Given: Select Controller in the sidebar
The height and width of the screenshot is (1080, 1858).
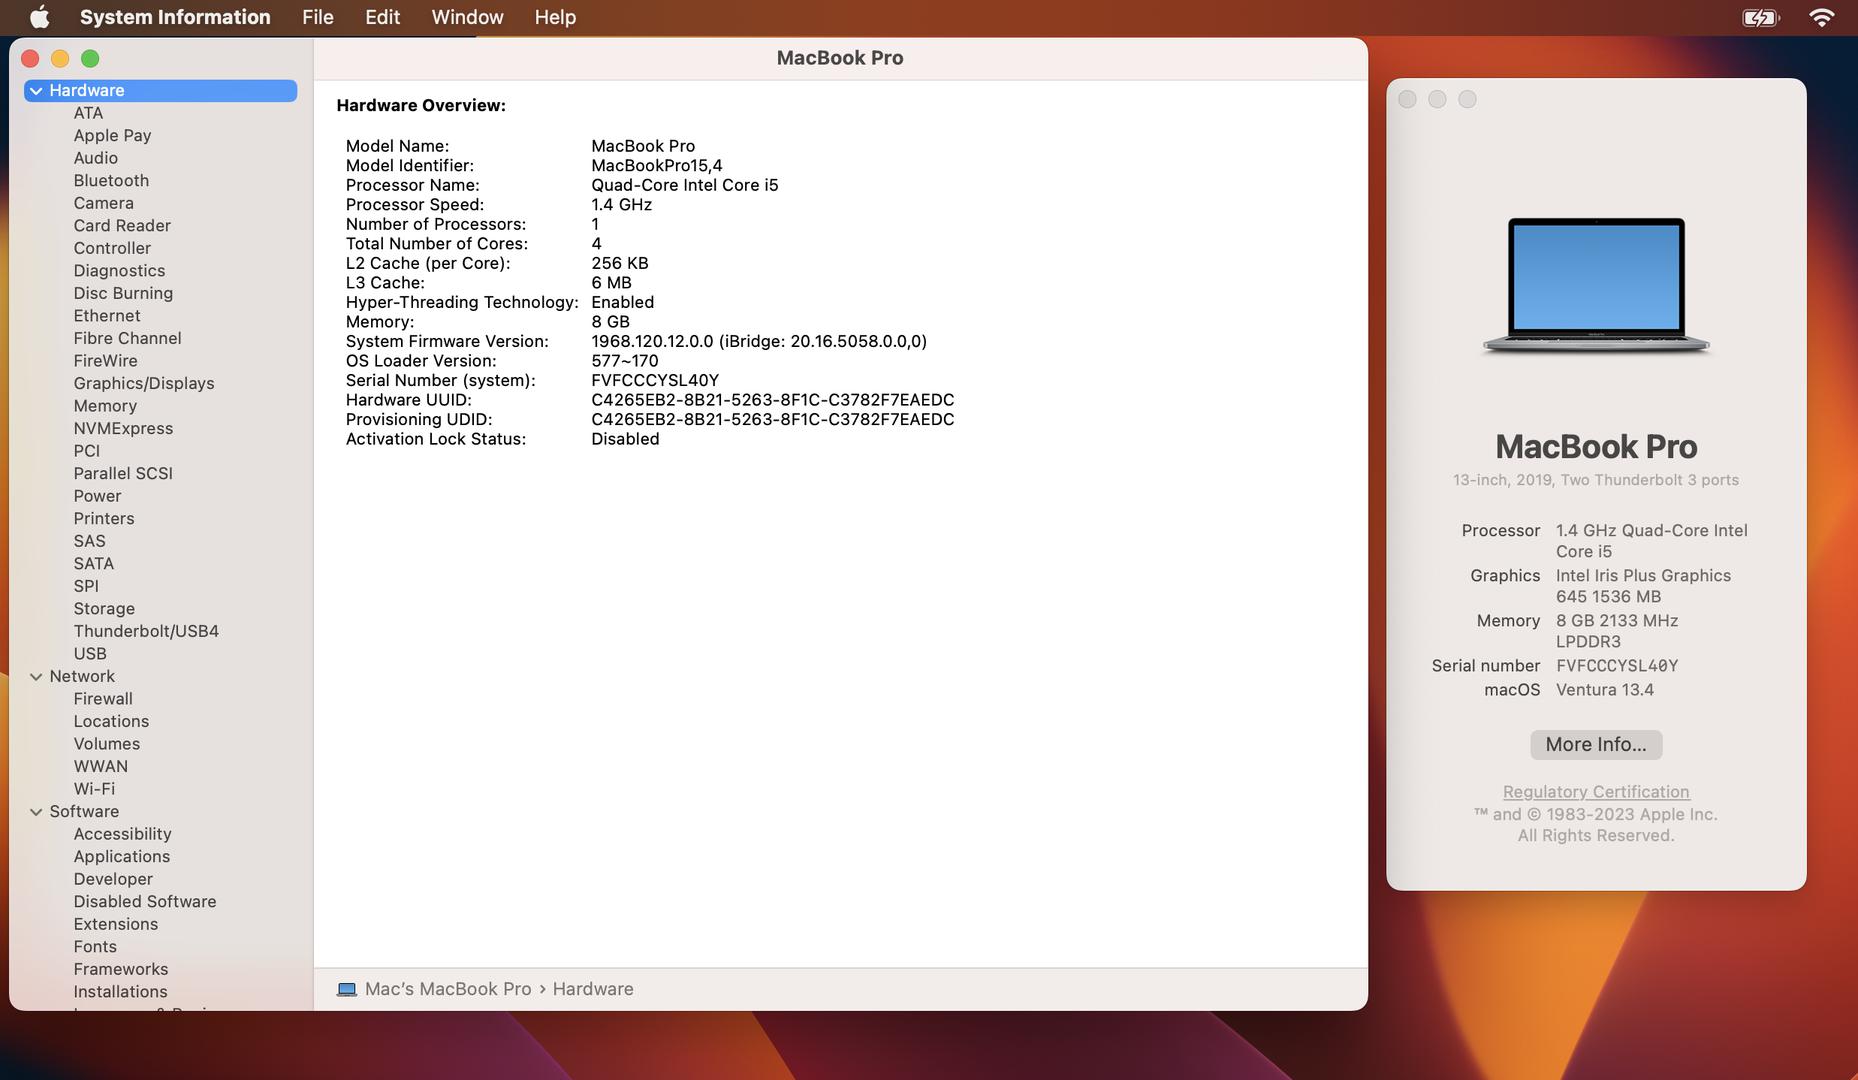Looking at the screenshot, I should coord(112,248).
